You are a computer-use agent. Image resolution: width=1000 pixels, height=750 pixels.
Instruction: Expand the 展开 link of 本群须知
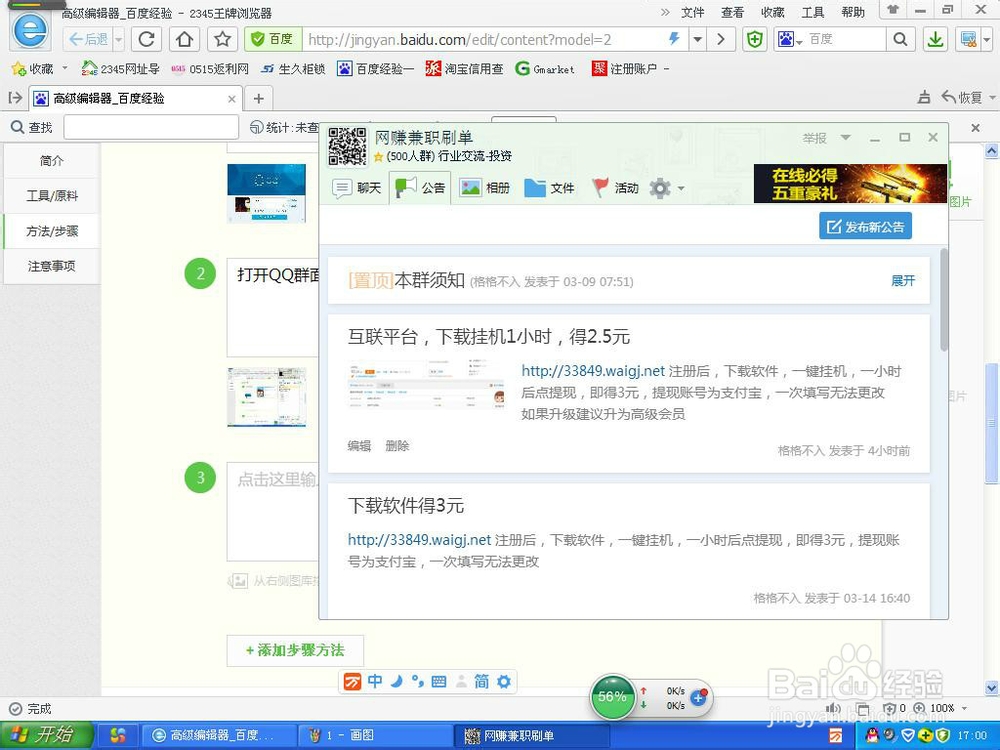click(903, 281)
